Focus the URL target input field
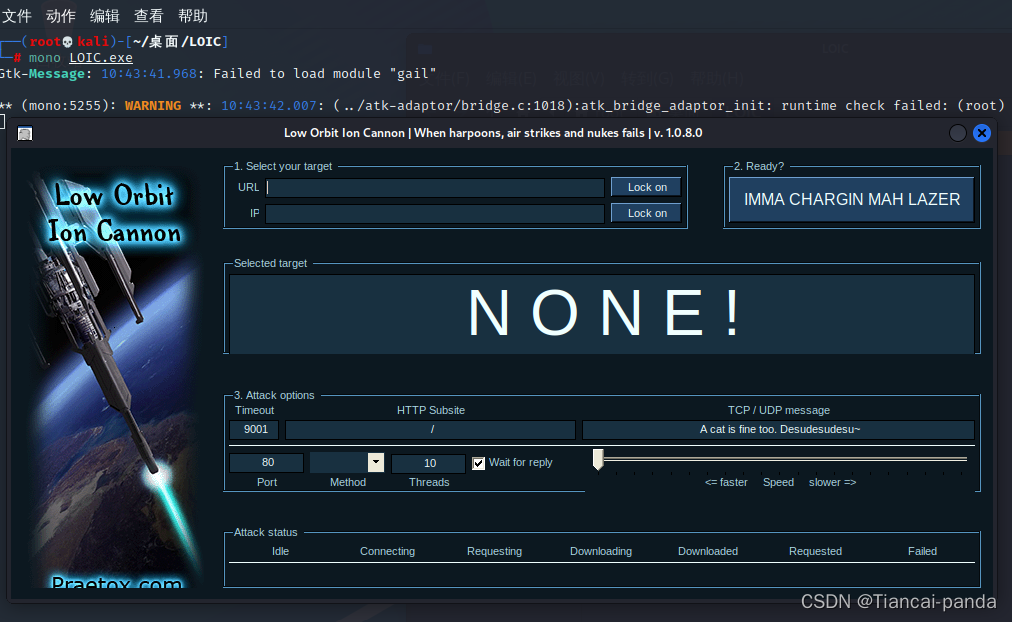This screenshot has width=1012, height=622. tap(434, 188)
